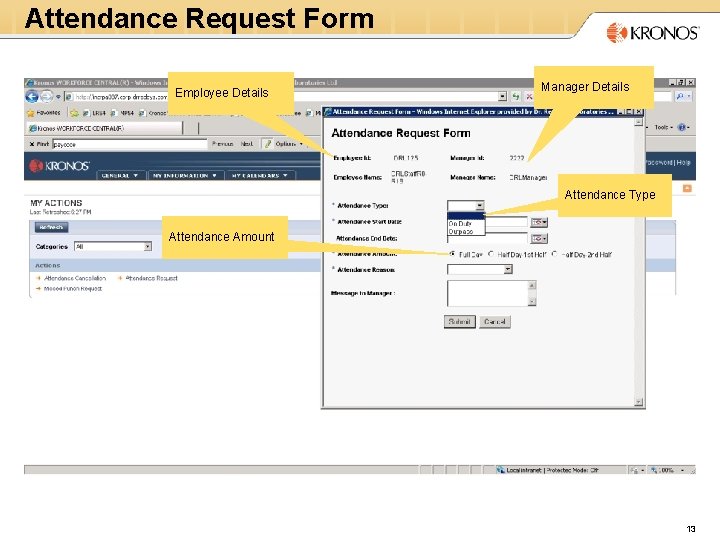
Task: Click the search magnifier icon in browser
Action: (x=680, y=96)
